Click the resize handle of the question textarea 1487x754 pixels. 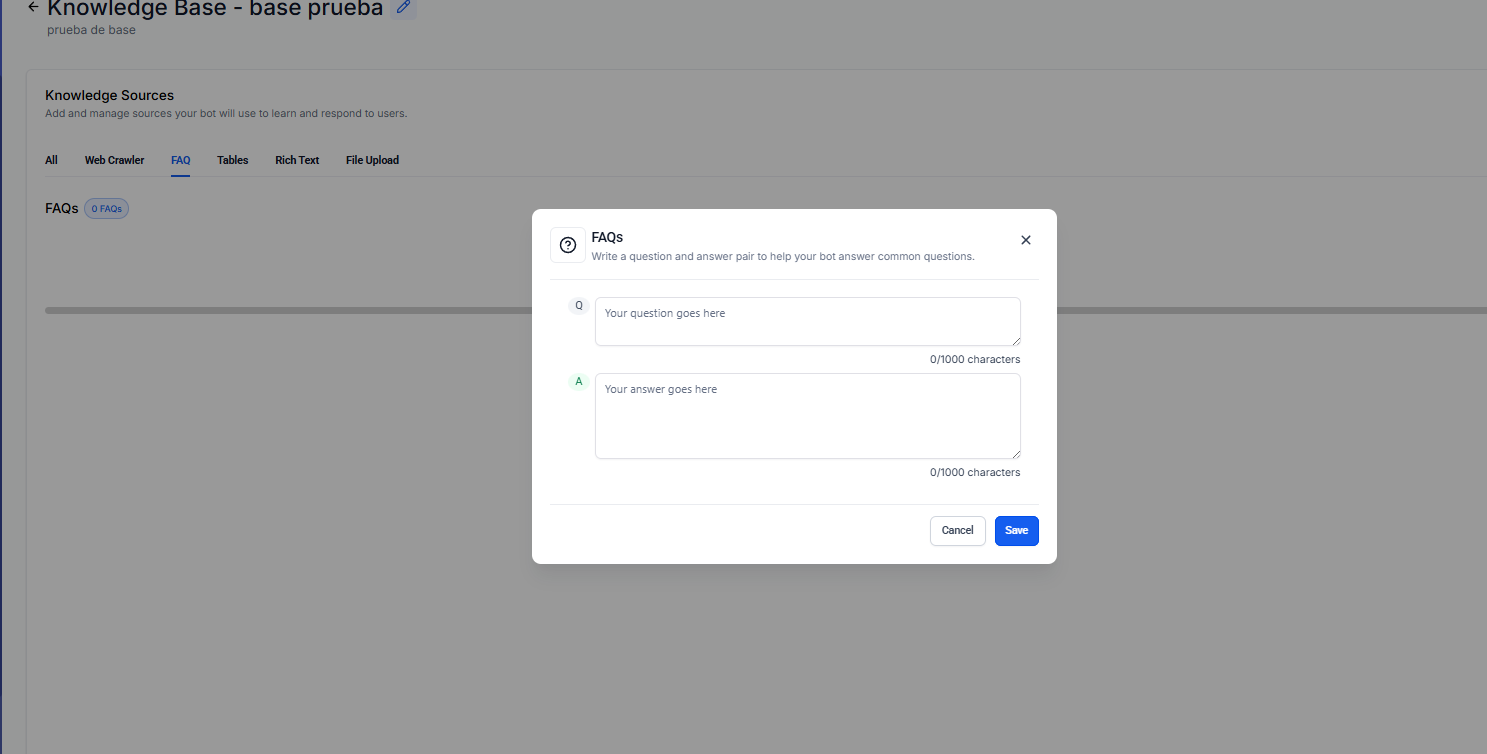click(x=1015, y=340)
